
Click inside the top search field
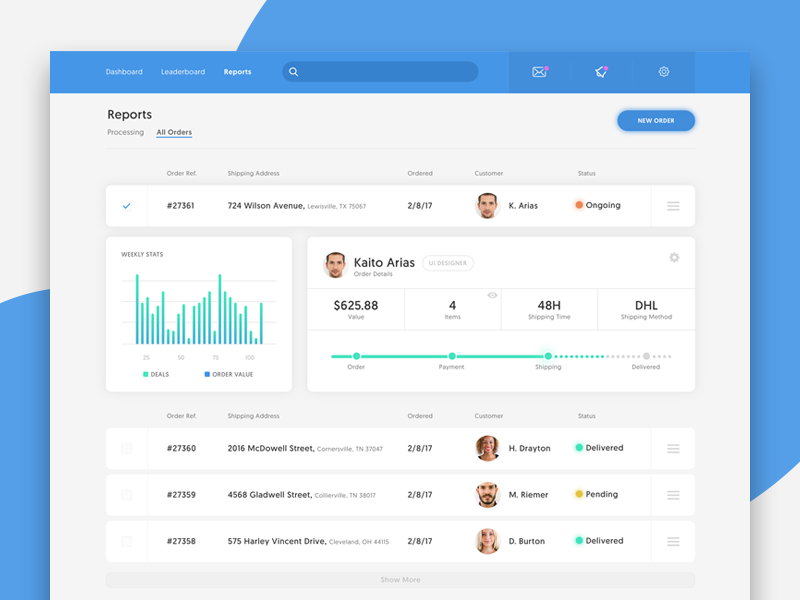[x=388, y=72]
